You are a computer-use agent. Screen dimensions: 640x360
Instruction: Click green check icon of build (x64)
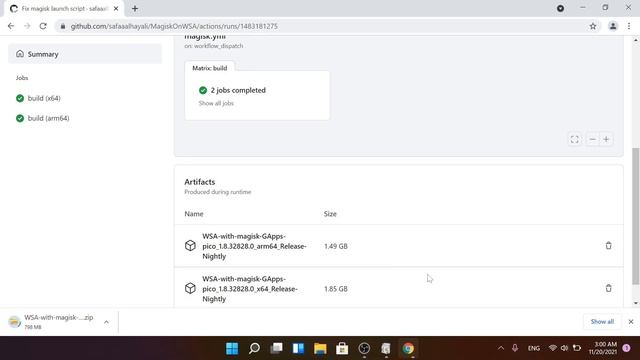pos(20,98)
